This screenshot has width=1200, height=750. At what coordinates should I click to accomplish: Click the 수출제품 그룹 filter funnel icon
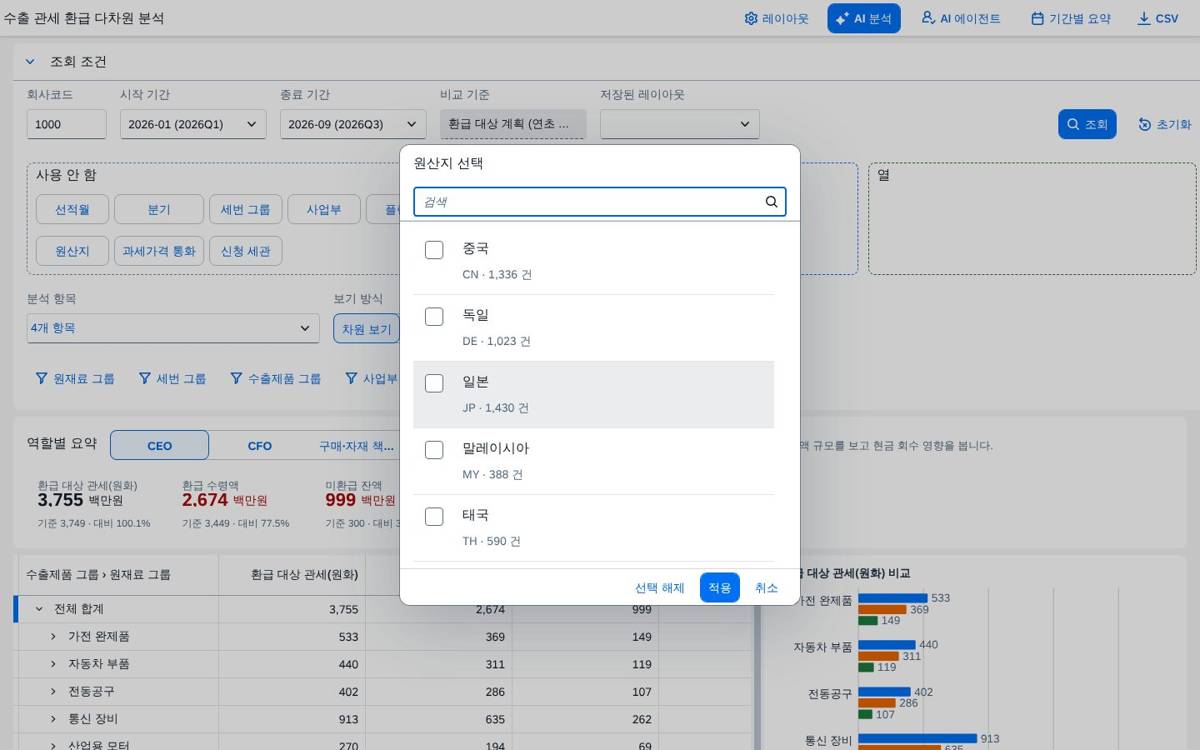[236, 378]
